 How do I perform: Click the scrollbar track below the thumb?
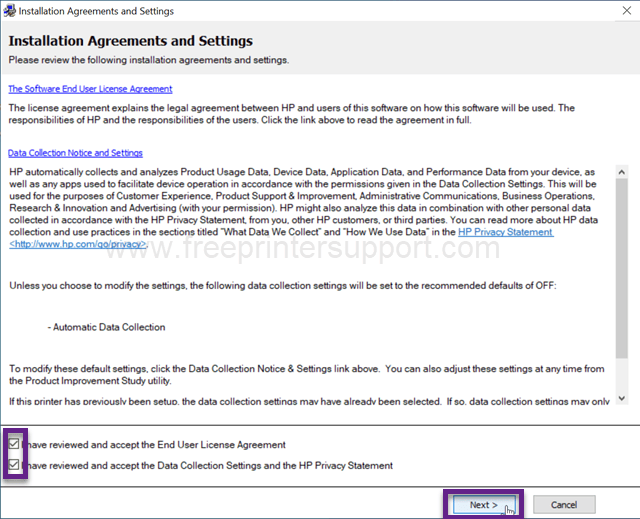tap(622, 375)
